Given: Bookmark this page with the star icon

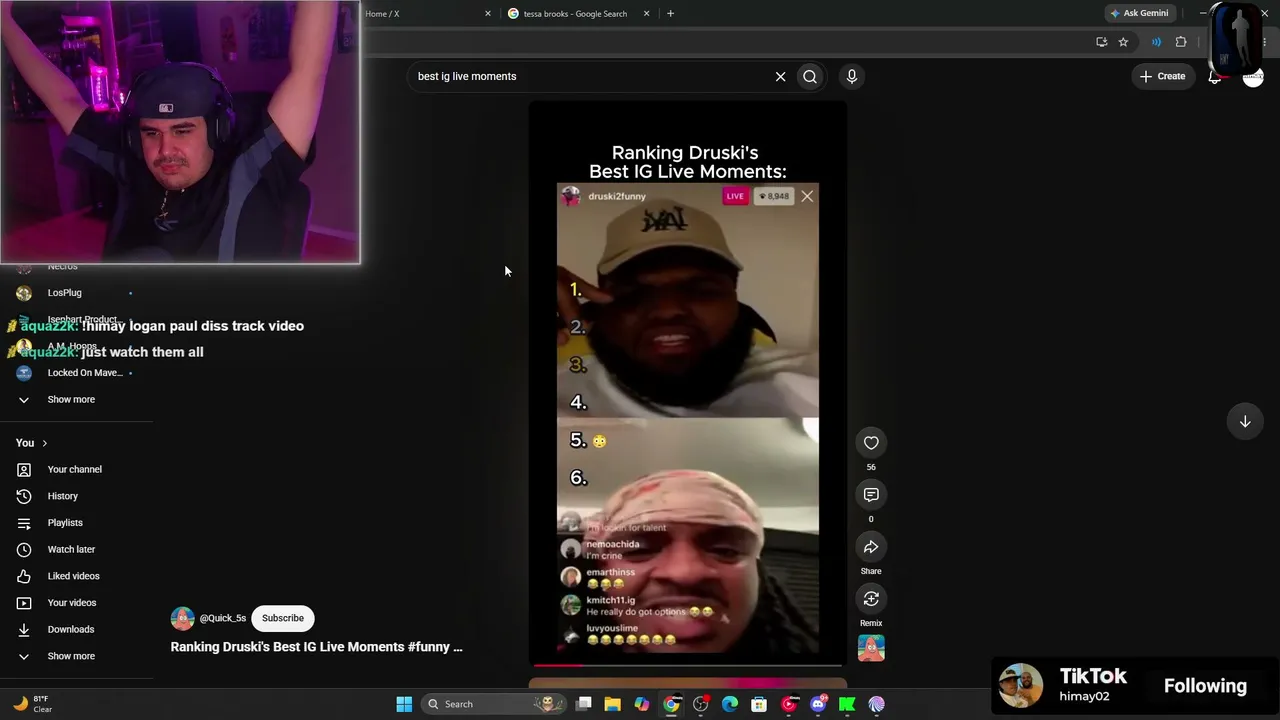Looking at the screenshot, I should click(1123, 42).
